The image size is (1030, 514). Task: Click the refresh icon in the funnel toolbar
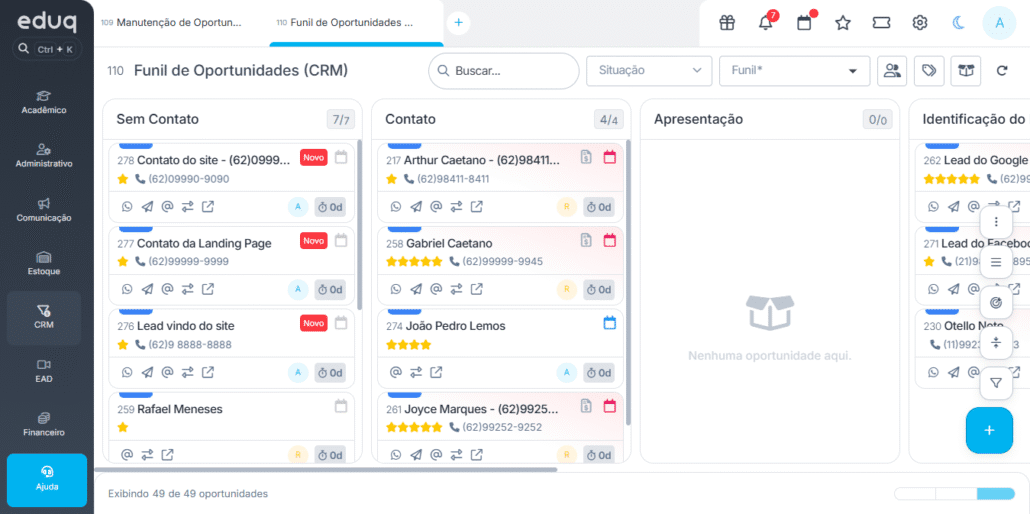[1002, 71]
